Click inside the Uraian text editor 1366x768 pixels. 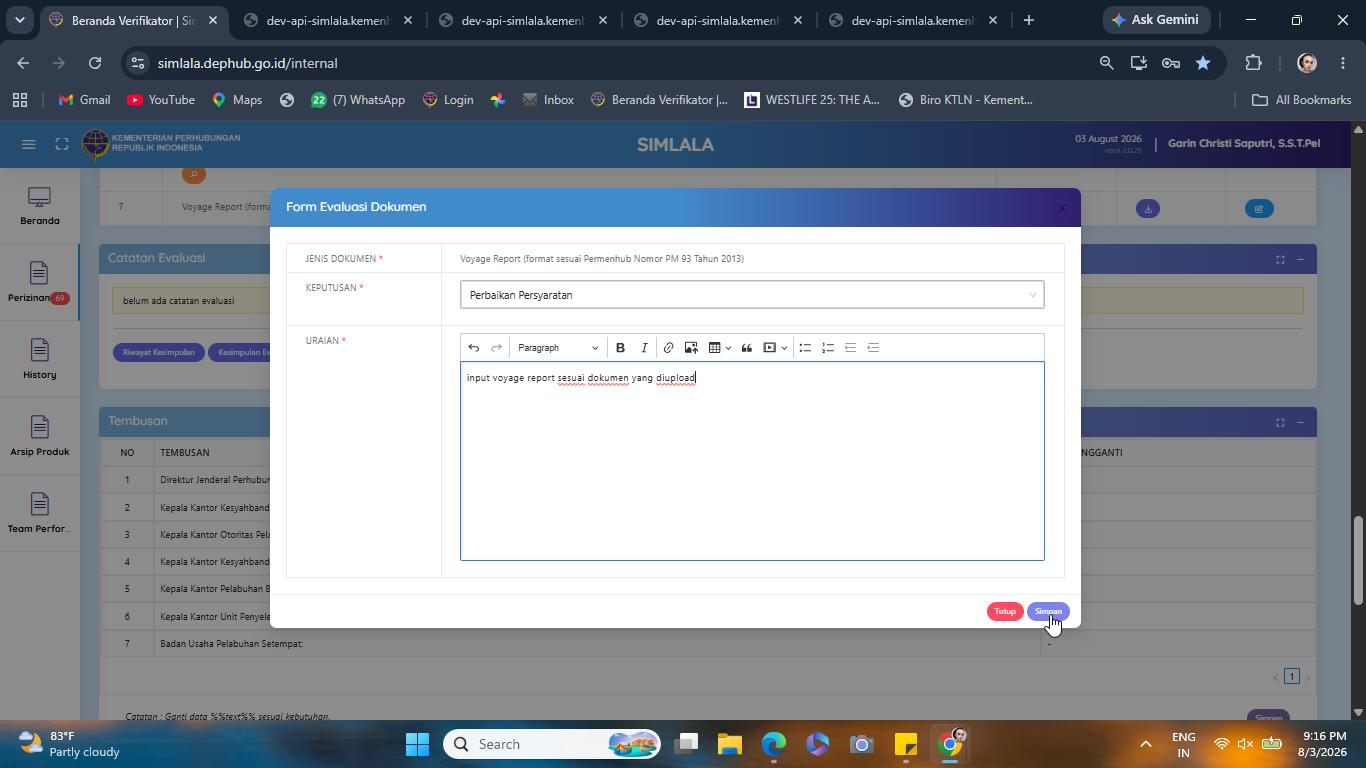(x=752, y=461)
